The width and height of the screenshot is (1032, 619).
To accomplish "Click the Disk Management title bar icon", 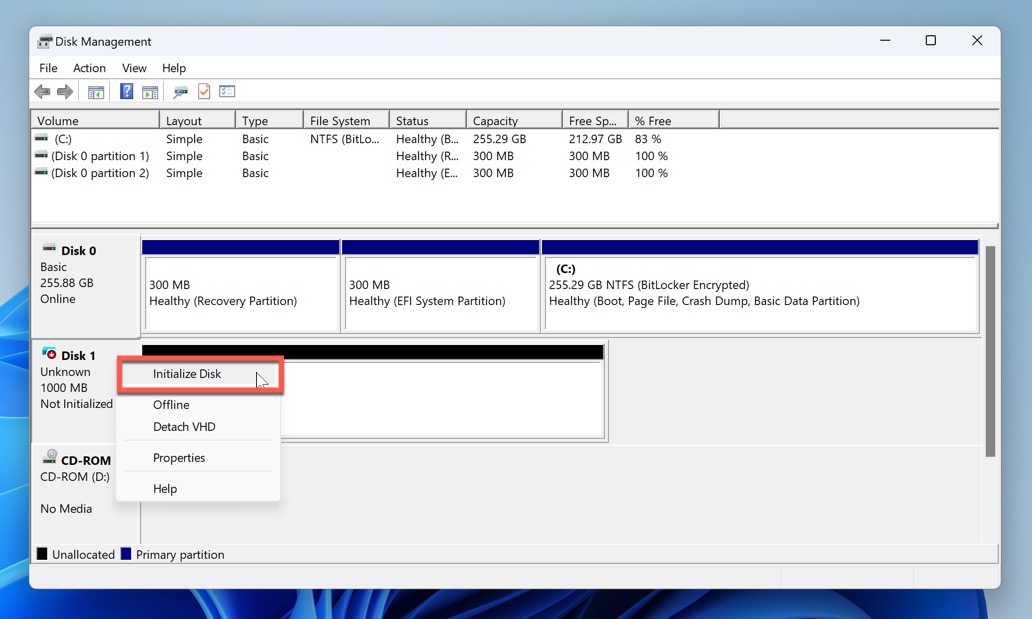I will click(43, 41).
